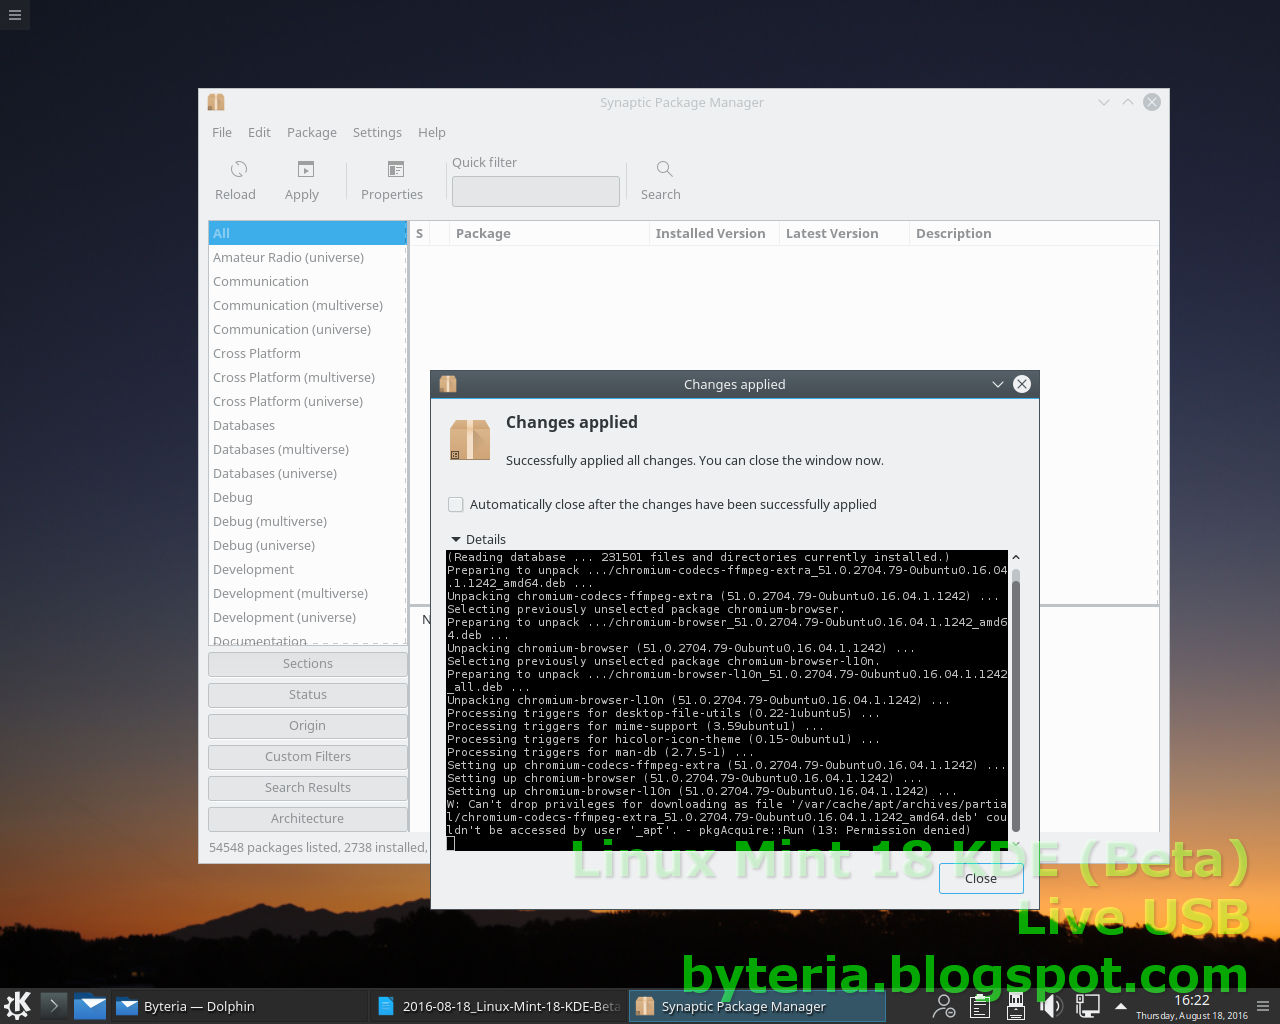1280x1024 pixels.
Task: Select Amateur Radio (universe) category
Action: coord(307,257)
